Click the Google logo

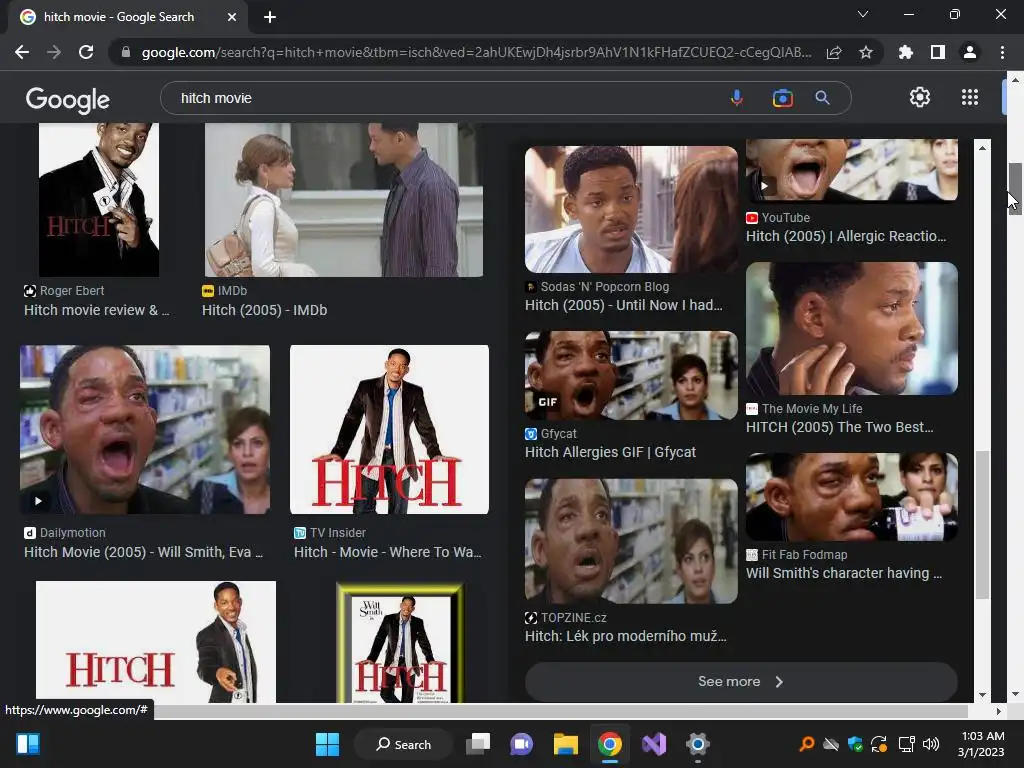pos(68,99)
